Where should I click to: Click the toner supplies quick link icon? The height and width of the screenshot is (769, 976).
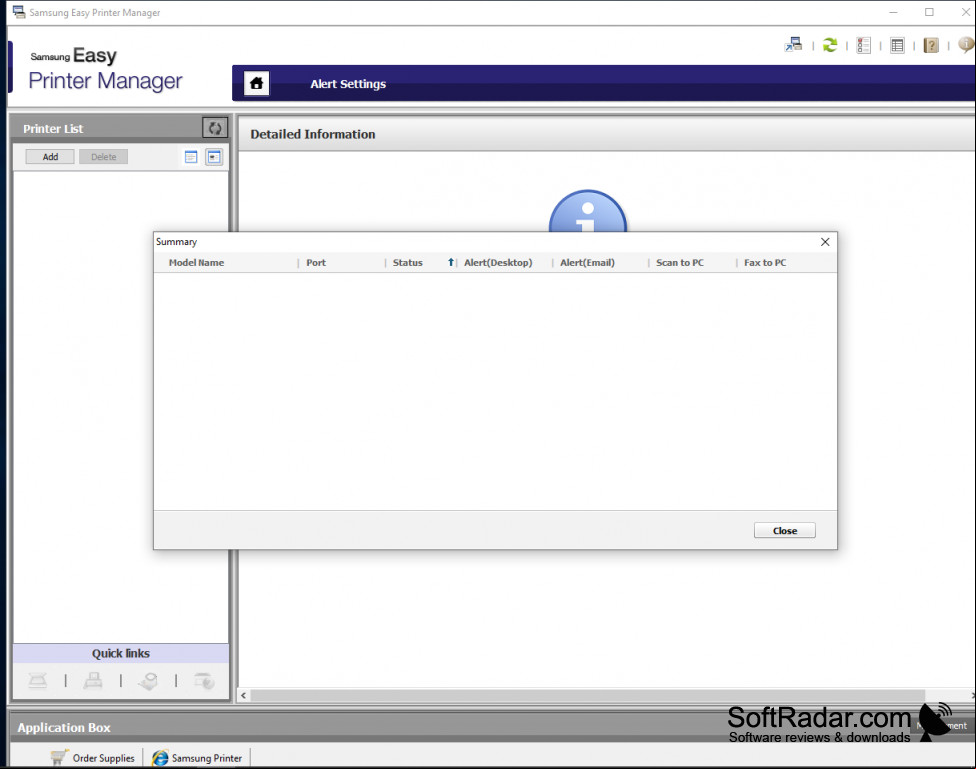point(148,681)
